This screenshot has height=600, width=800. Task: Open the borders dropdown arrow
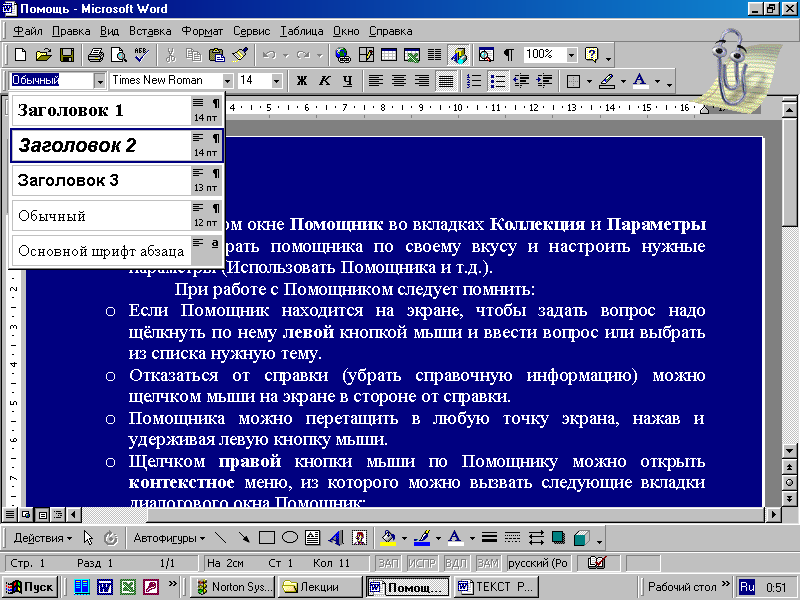click(589, 81)
